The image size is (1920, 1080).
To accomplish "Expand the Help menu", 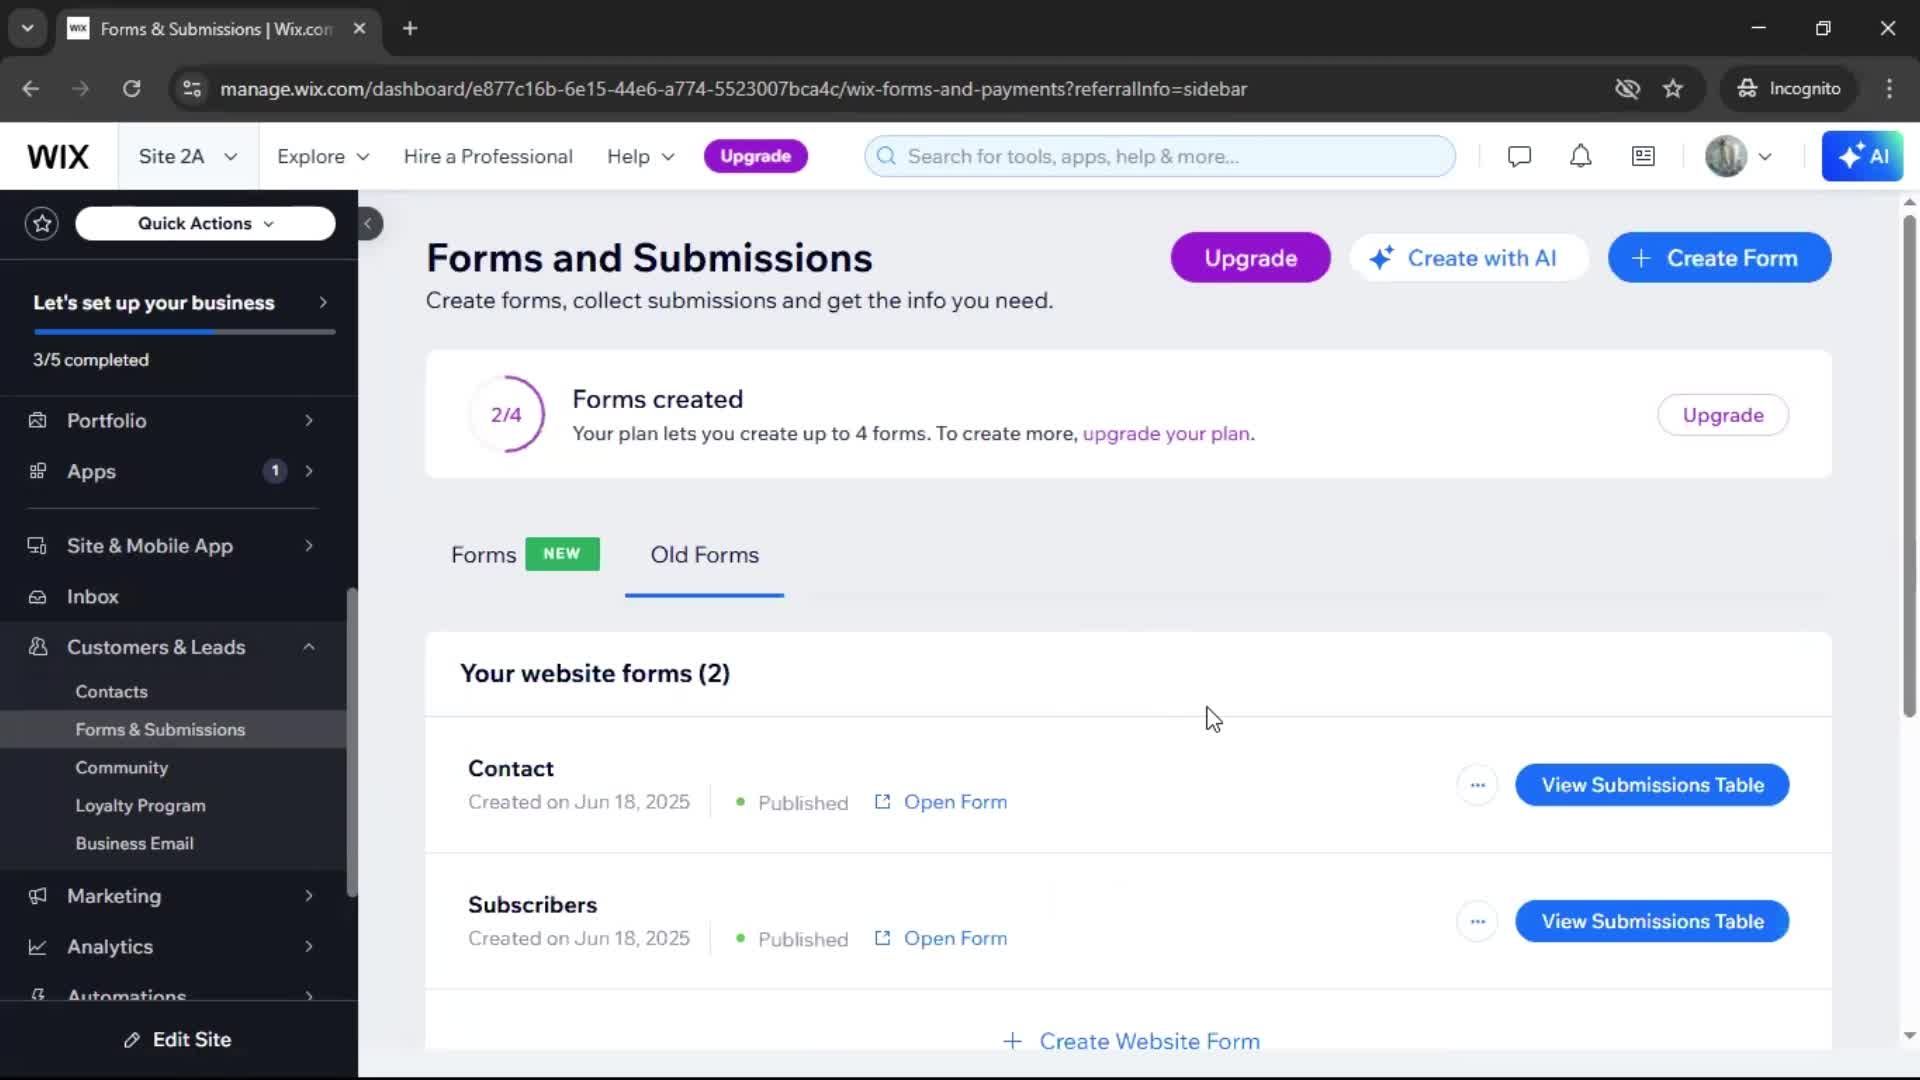I will [x=641, y=156].
